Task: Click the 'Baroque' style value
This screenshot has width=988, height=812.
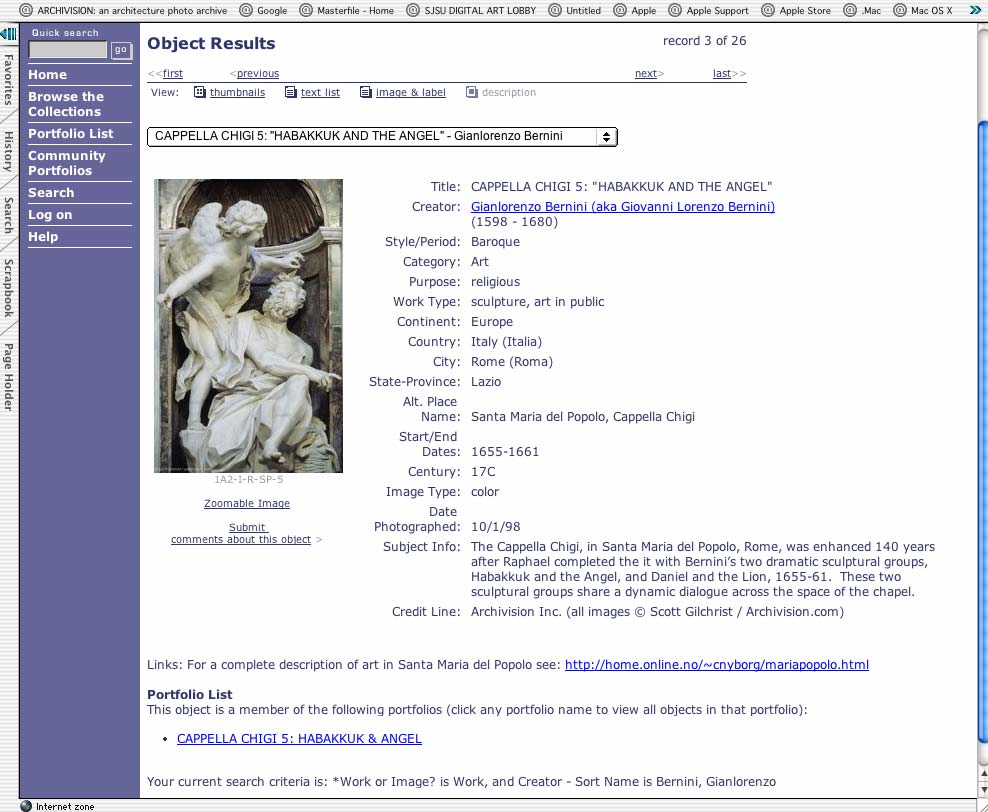Action: [495, 242]
